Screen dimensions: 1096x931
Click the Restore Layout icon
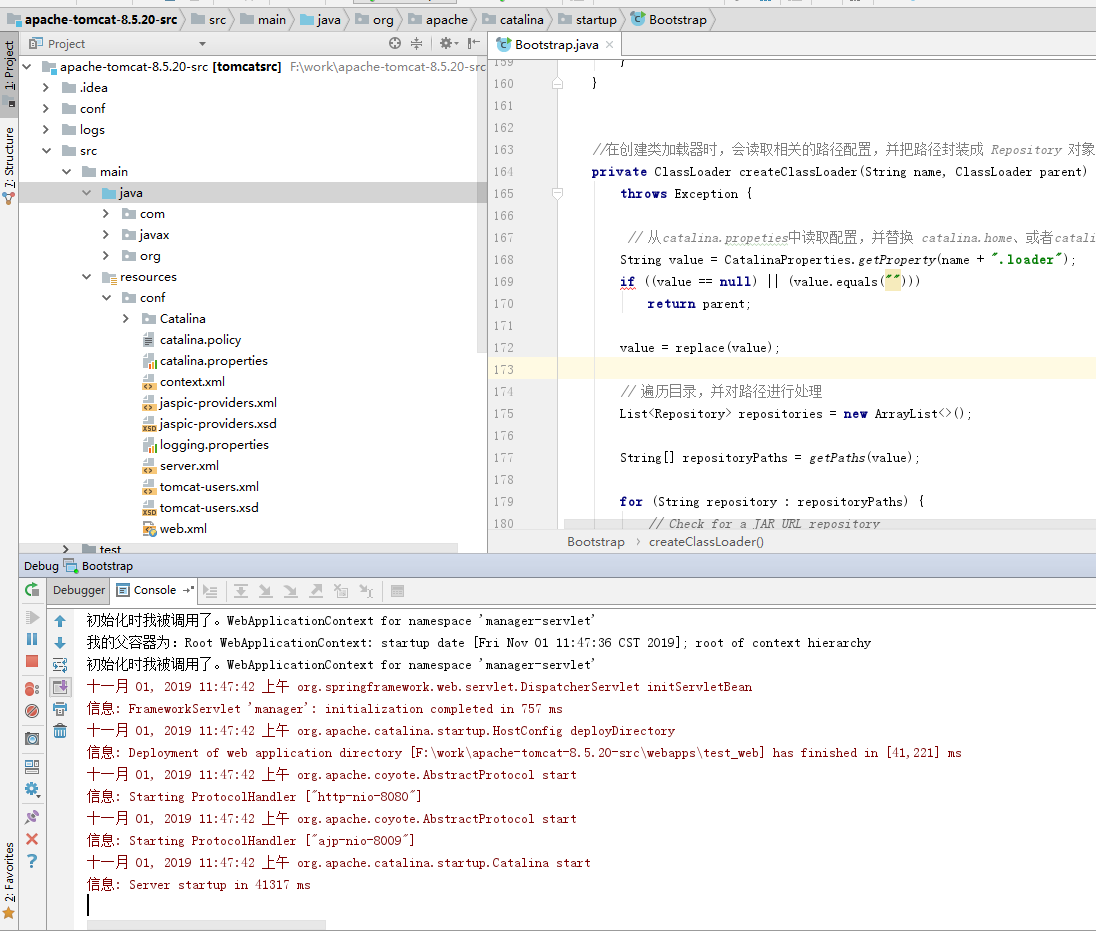(x=32, y=767)
